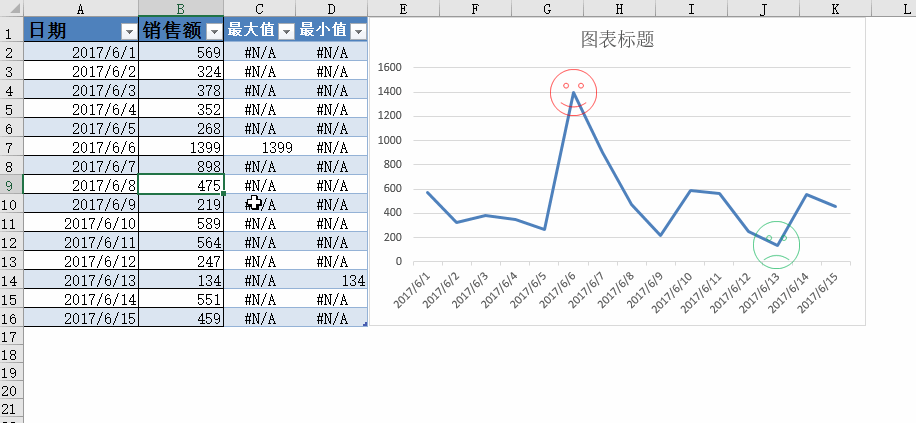The image size is (916, 423).
Task: Select cell with date 2017/6/6
Action: pyautogui.click(x=81, y=147)
